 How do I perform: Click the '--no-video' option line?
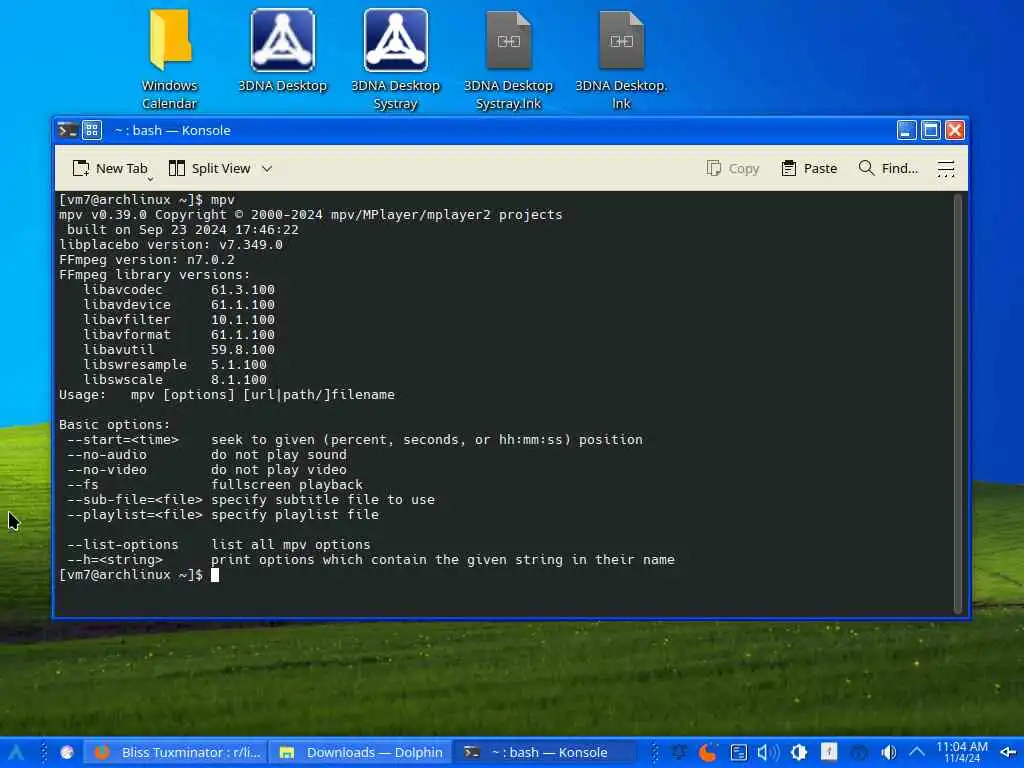click(x=206, y=470)
